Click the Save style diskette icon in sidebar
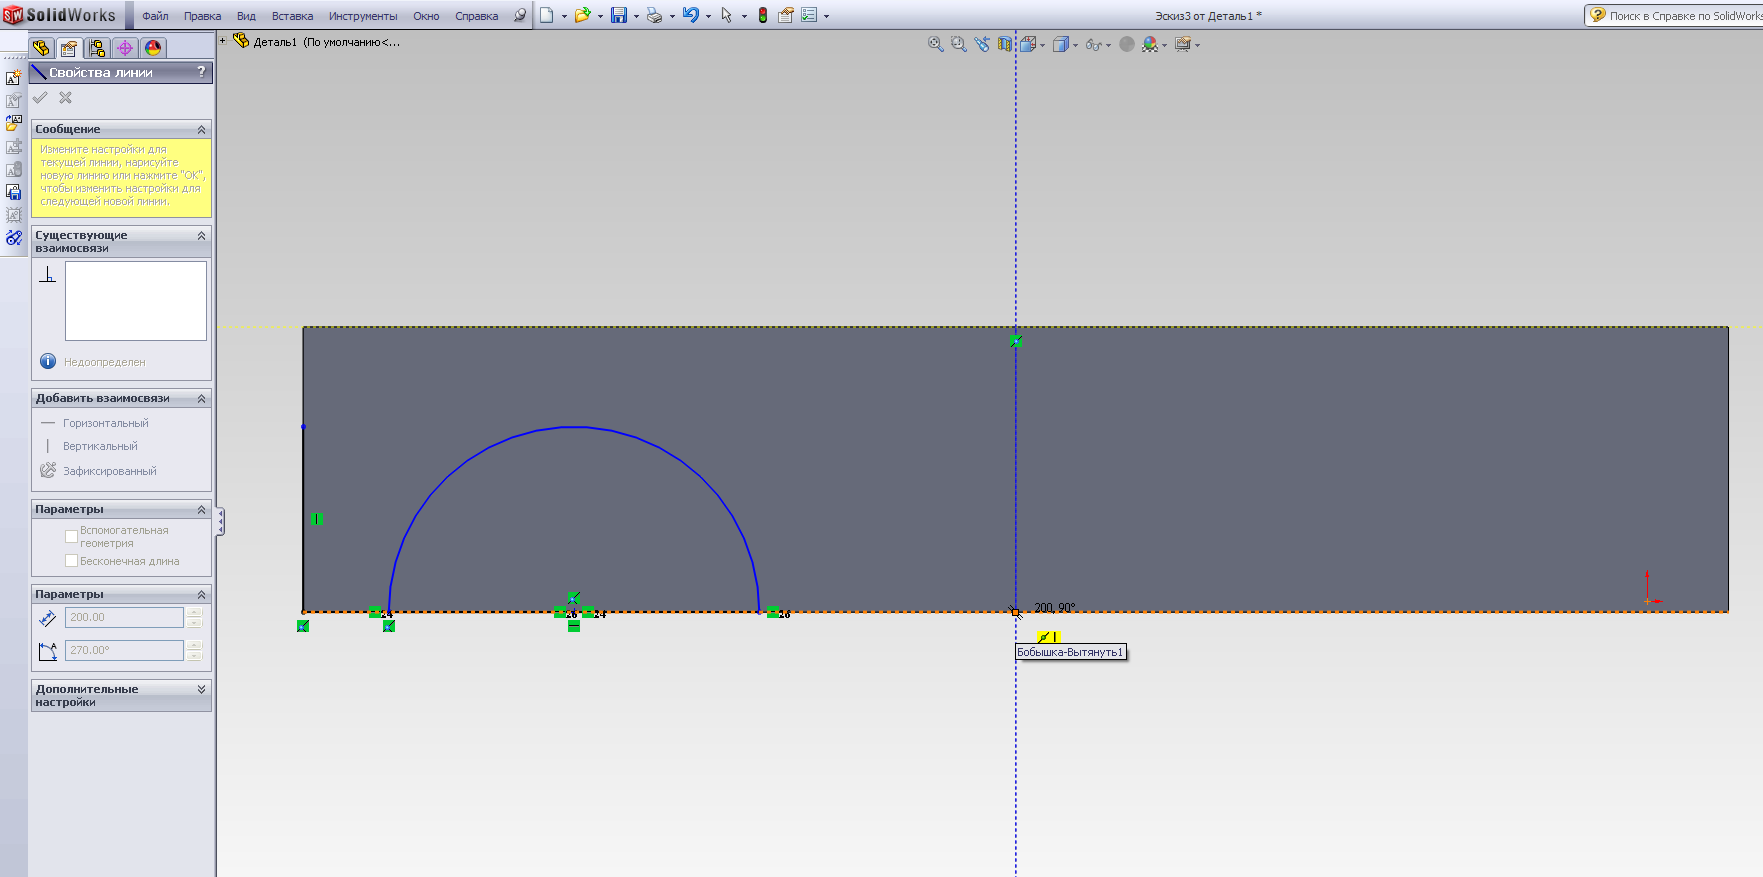This screenshot has height=877, width=1763. coord(13,192)
